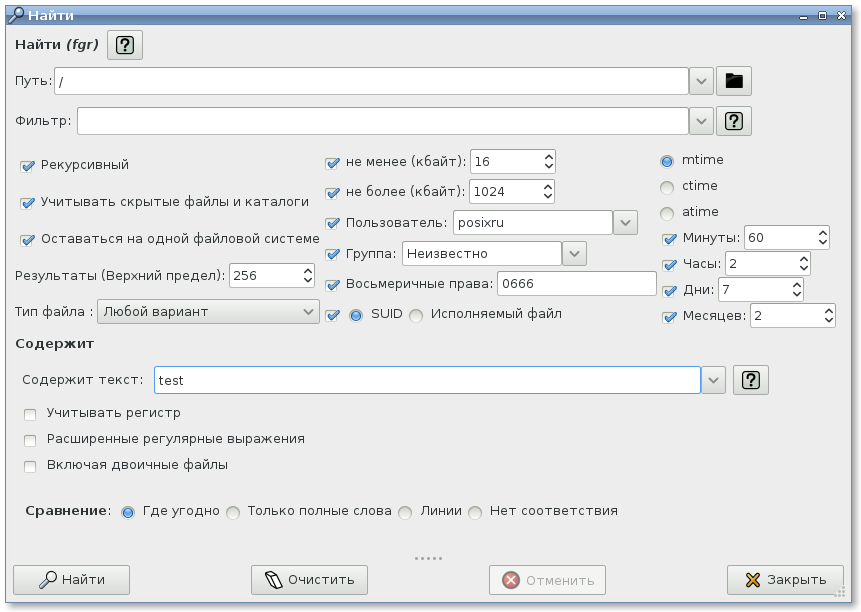The image size is (861, 612).
Task: Browse for folder using the path folder icon
Action: point(734,81)
